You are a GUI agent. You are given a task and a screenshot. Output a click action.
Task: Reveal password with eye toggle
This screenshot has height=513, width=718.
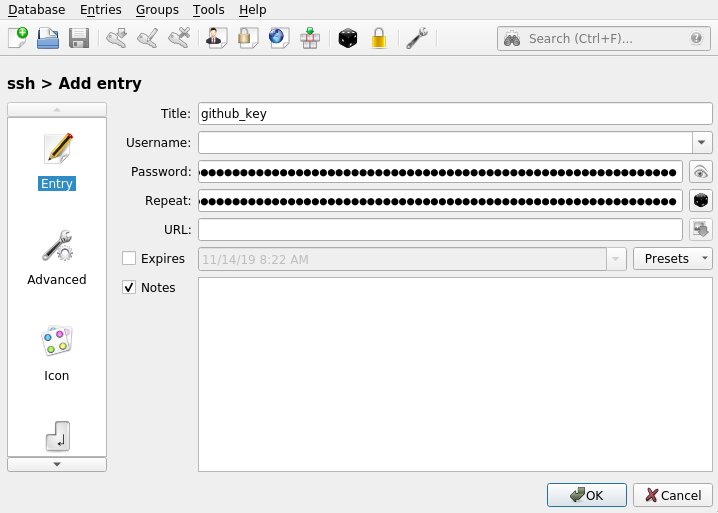coord(701,172)
